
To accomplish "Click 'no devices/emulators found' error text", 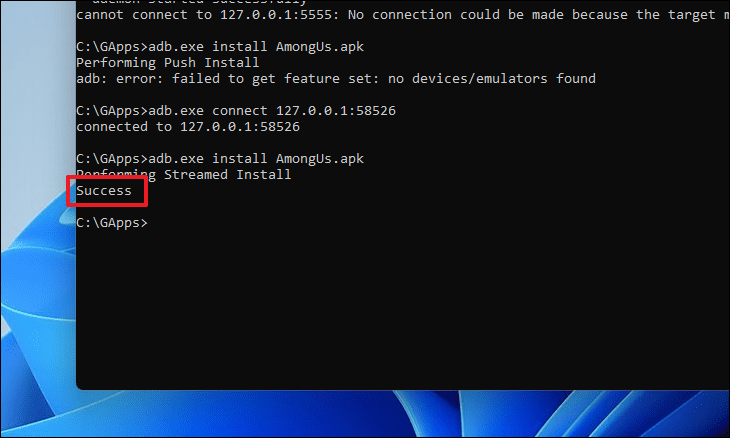I will (492, 79).
